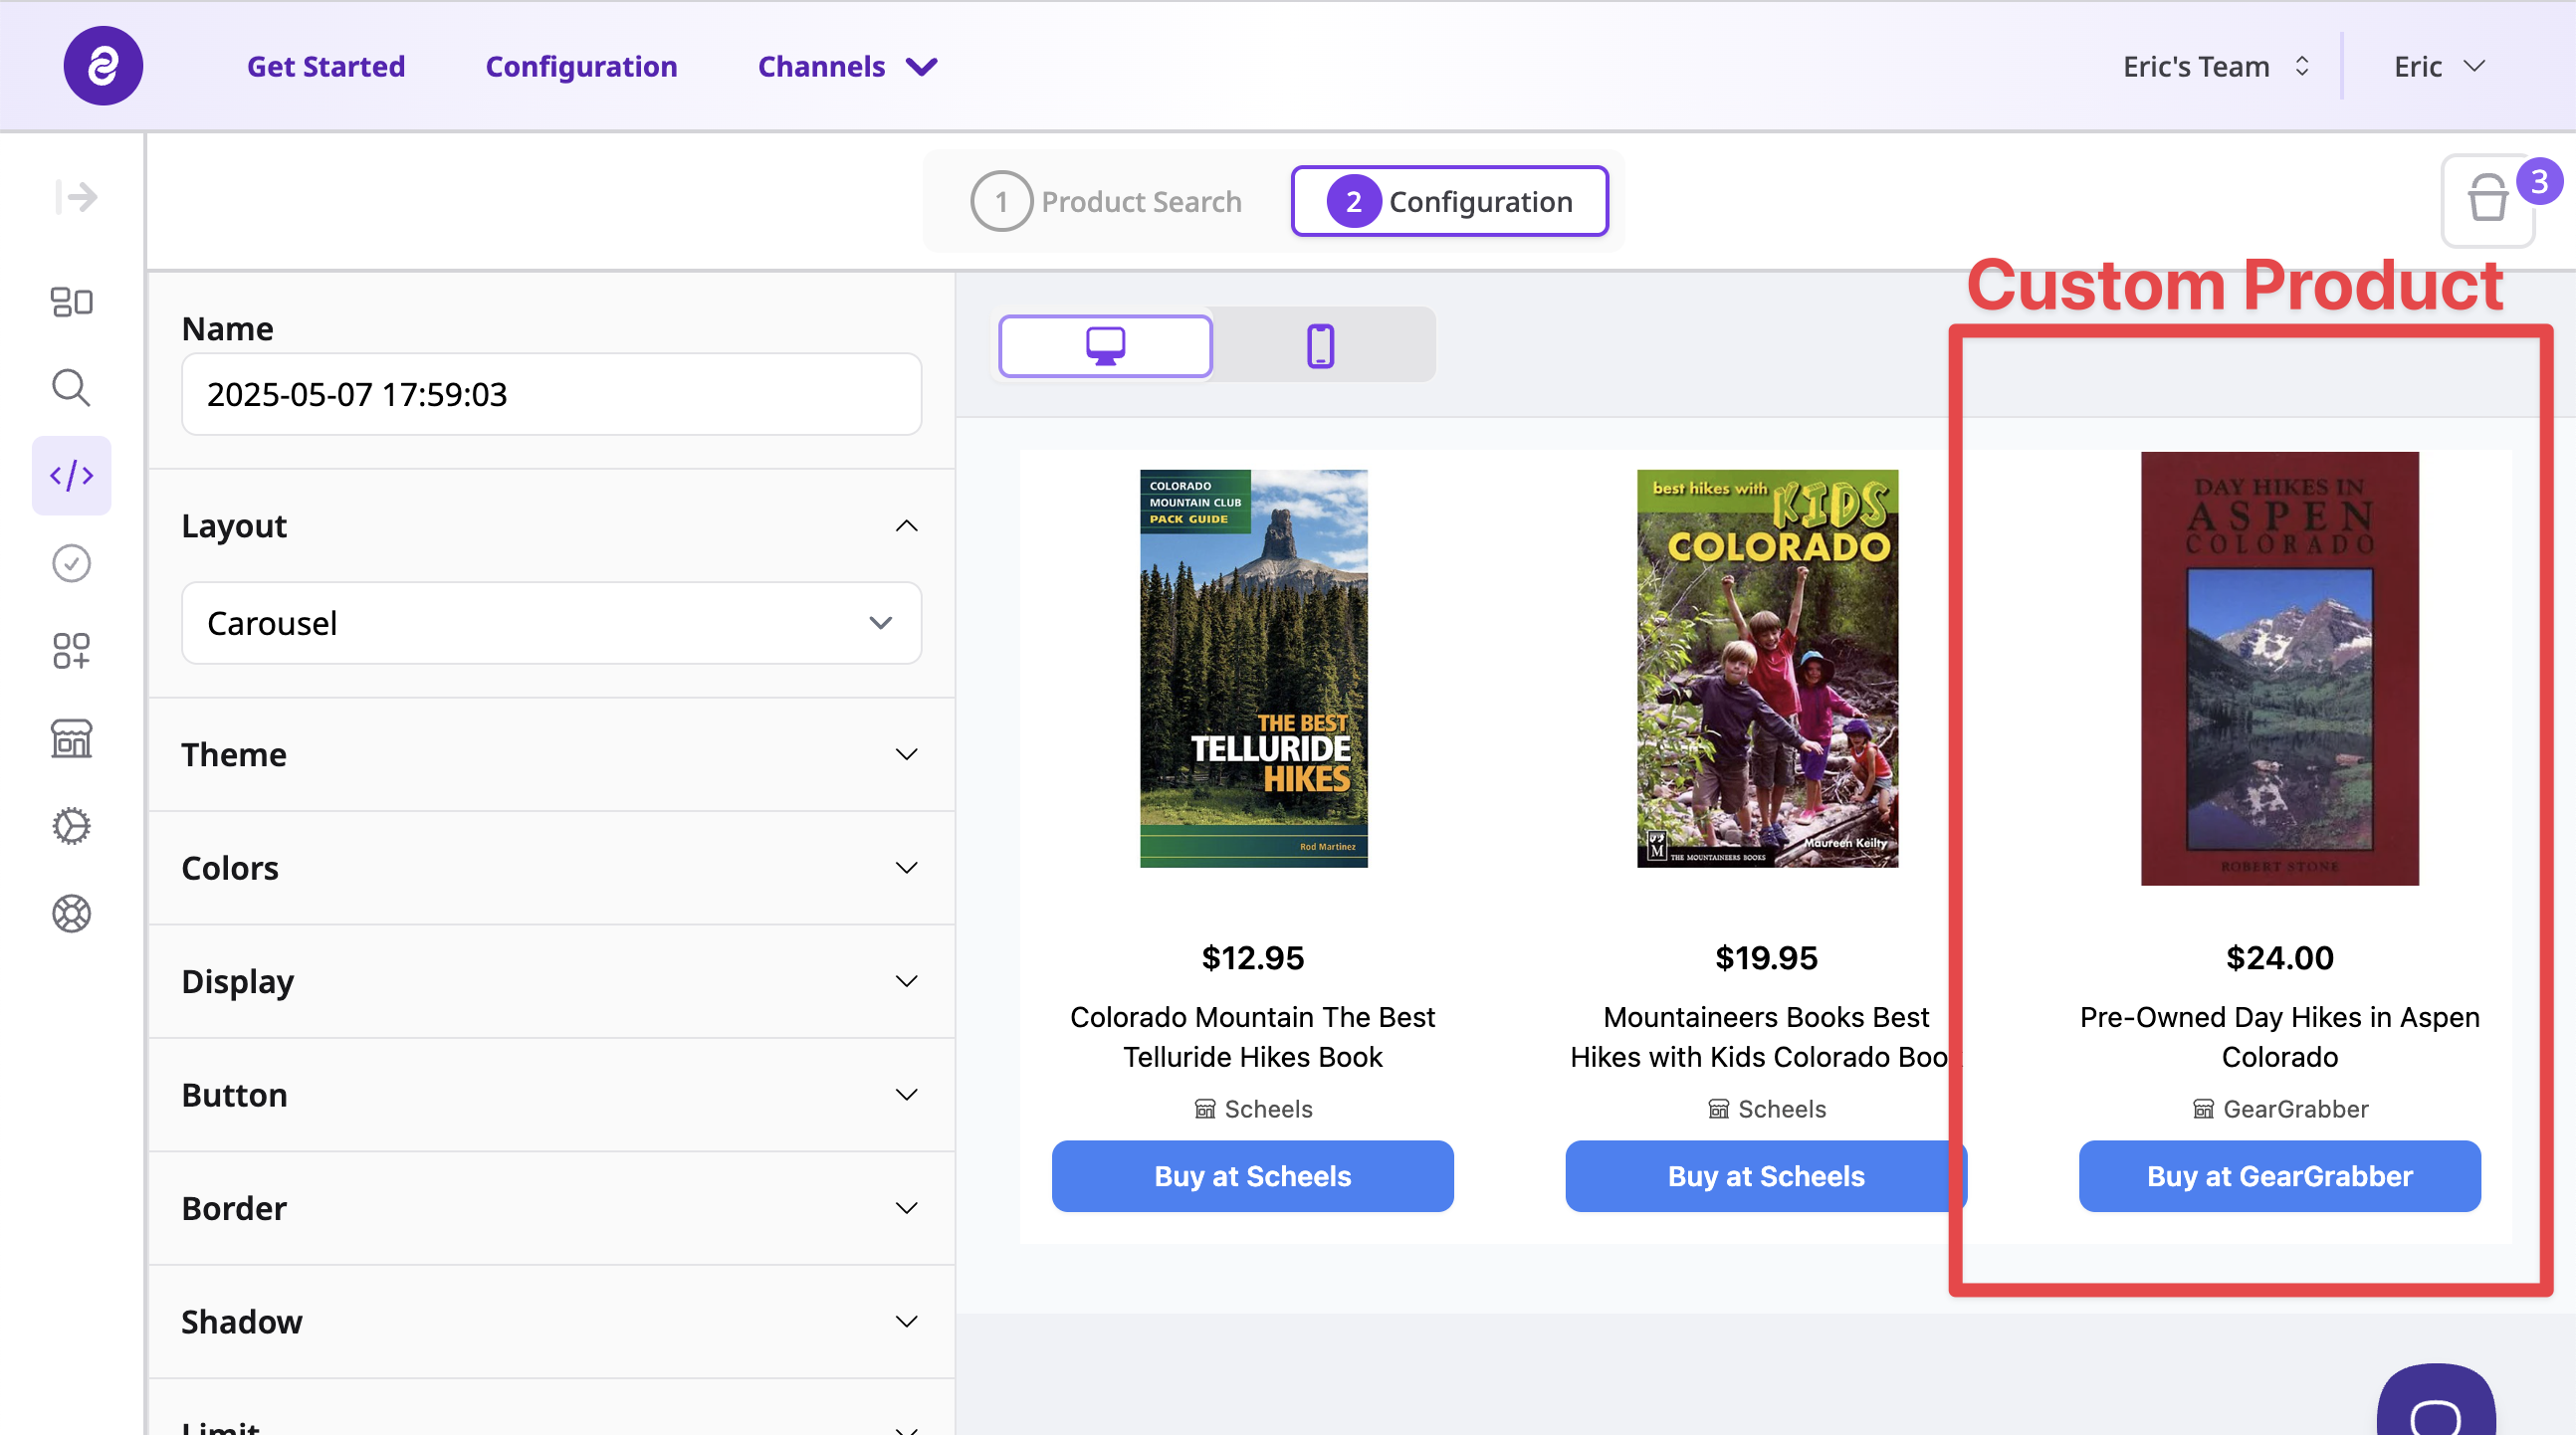This screenshot has height=1435, width=2576.
Task: Expand the collapsed sidebar arrow icon
Action: pos(76,197)
